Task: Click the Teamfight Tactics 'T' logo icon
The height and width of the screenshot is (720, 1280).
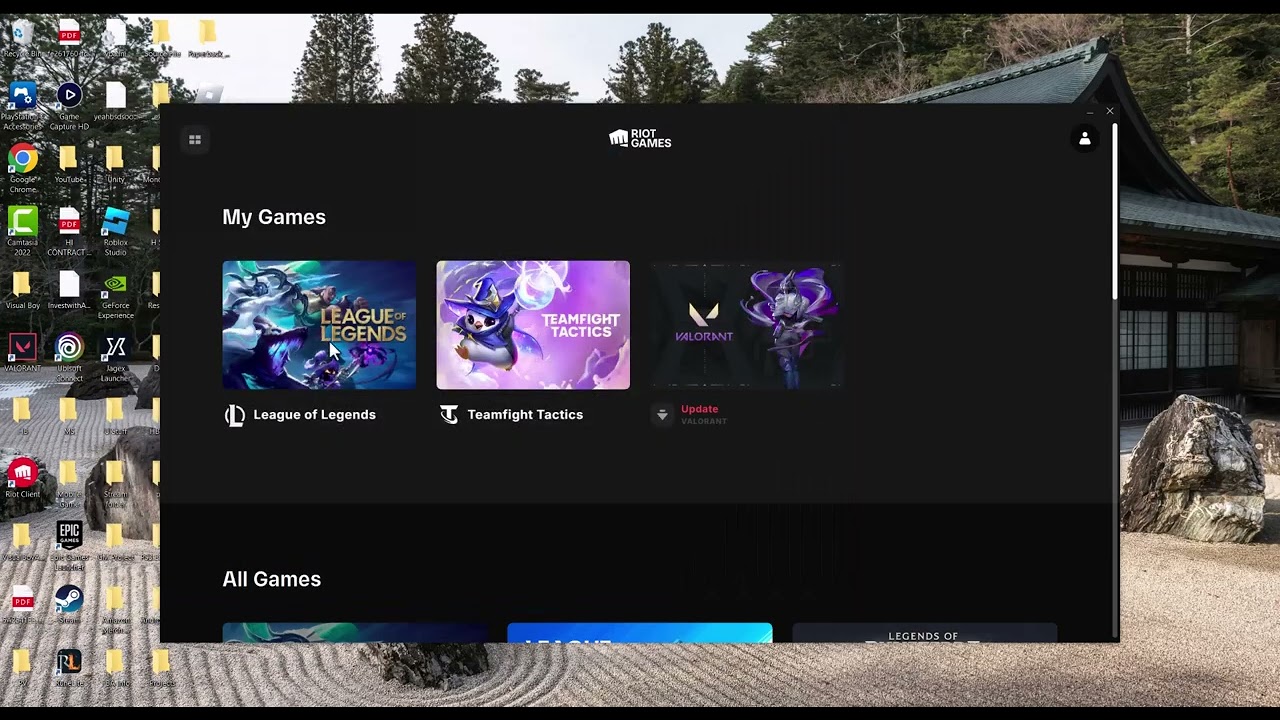Action: coord(449,414)
